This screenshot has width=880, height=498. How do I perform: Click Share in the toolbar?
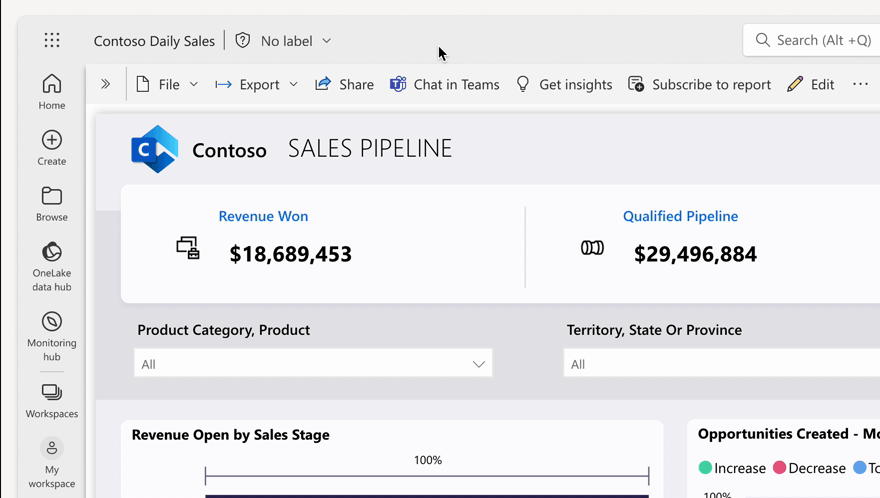[x=344, y=84]
